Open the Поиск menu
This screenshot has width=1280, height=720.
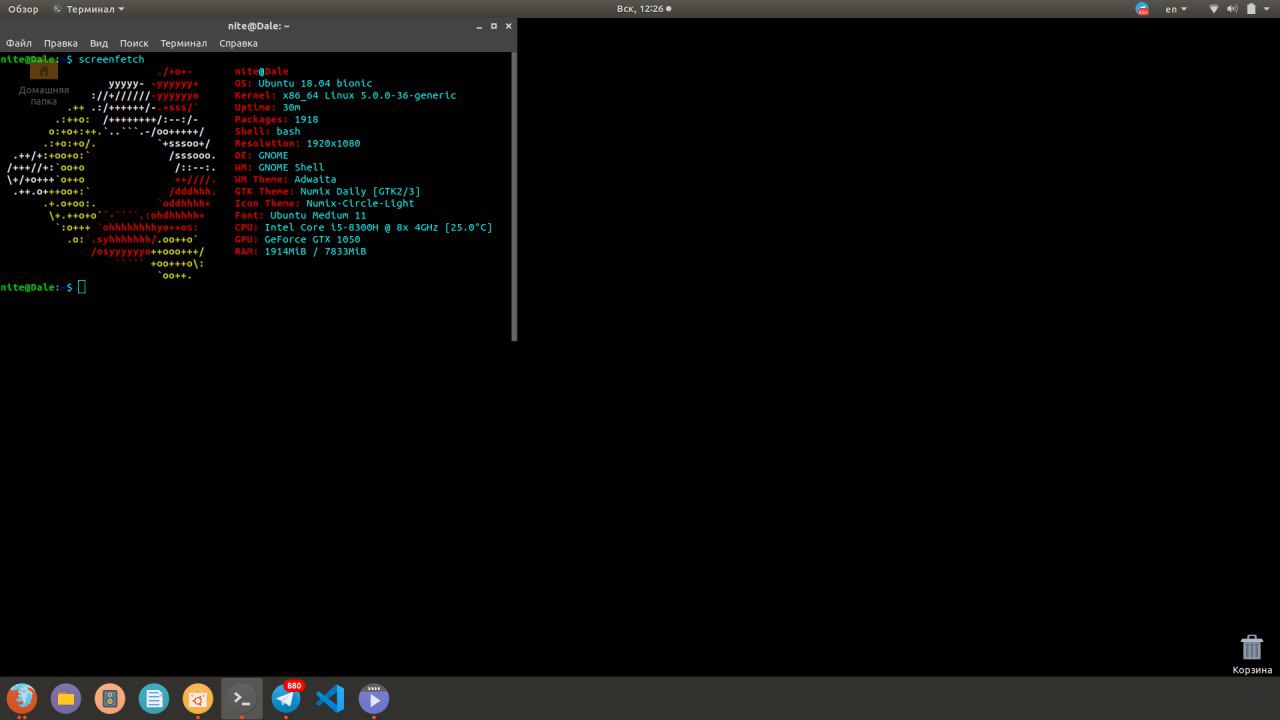pos(134,43)
